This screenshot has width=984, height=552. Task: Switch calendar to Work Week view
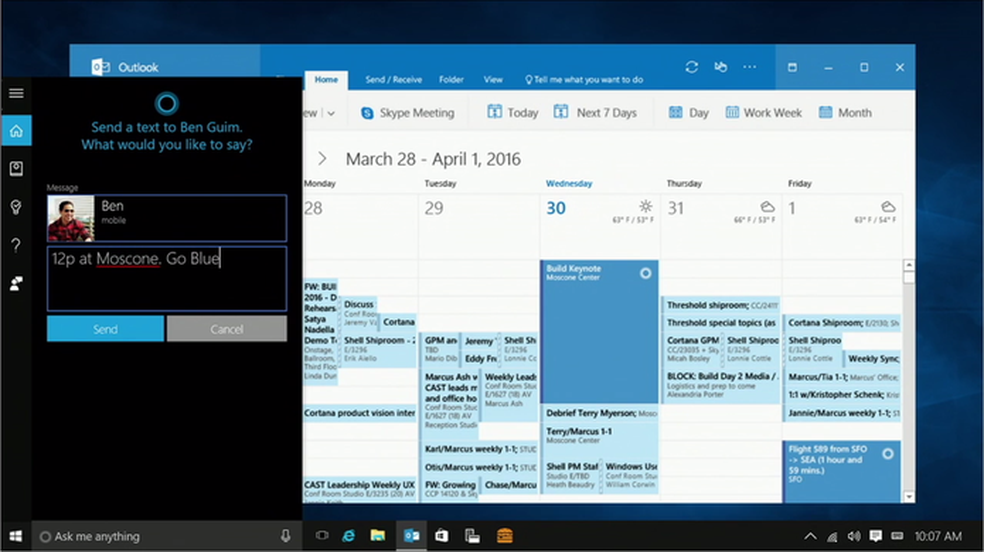pyautogui.click(x=764, y=113)
